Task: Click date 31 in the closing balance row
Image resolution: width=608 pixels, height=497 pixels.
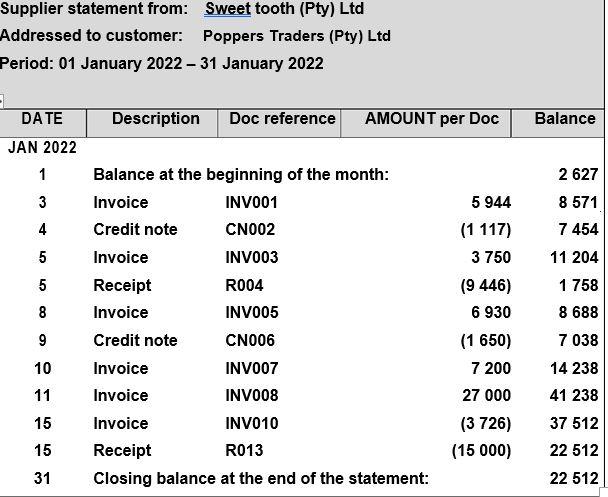Action: pos(42,478)
